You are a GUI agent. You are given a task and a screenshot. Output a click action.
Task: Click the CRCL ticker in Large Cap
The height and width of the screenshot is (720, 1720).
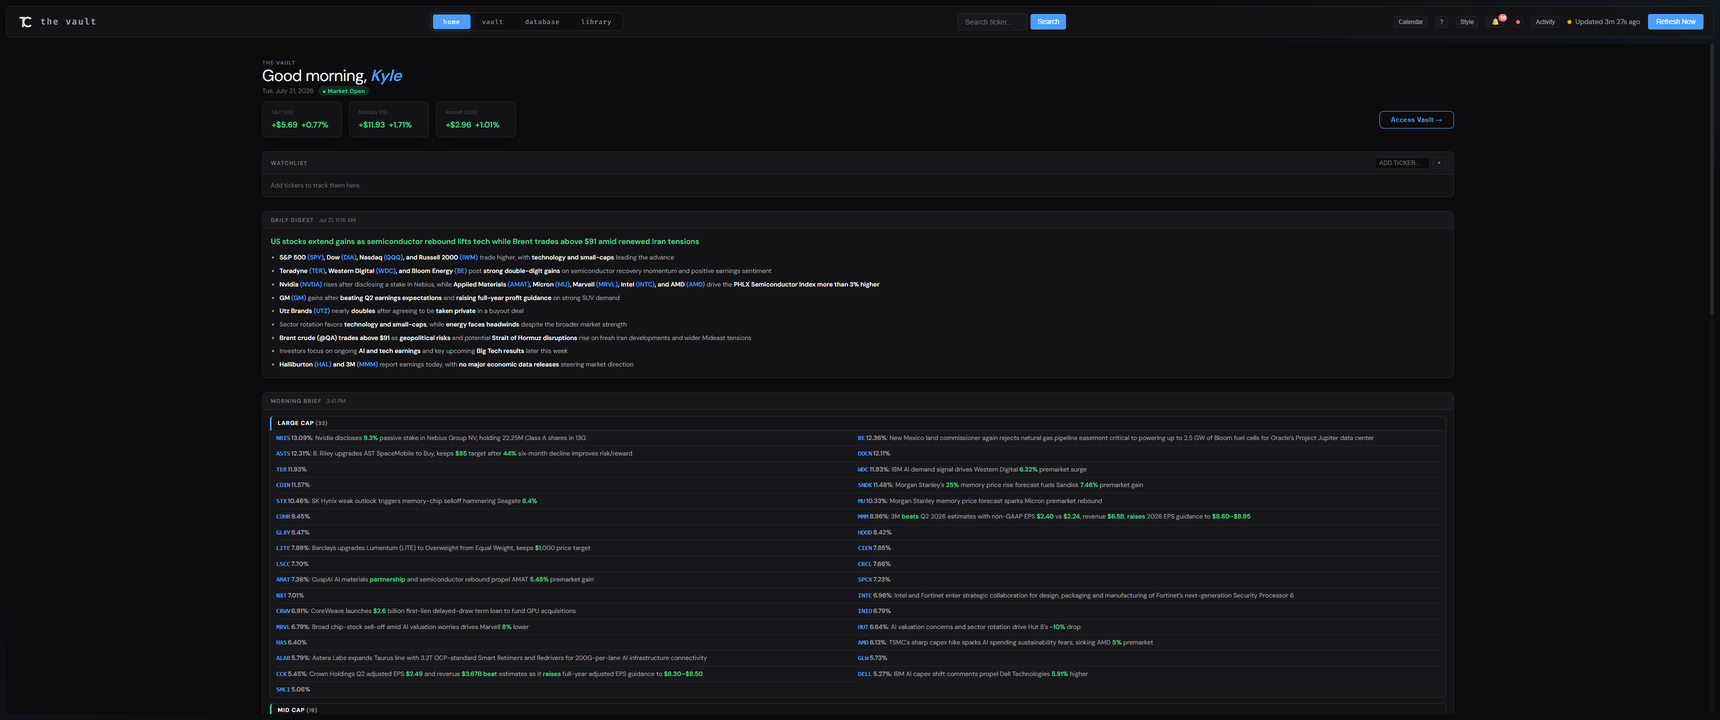[865, 564]
